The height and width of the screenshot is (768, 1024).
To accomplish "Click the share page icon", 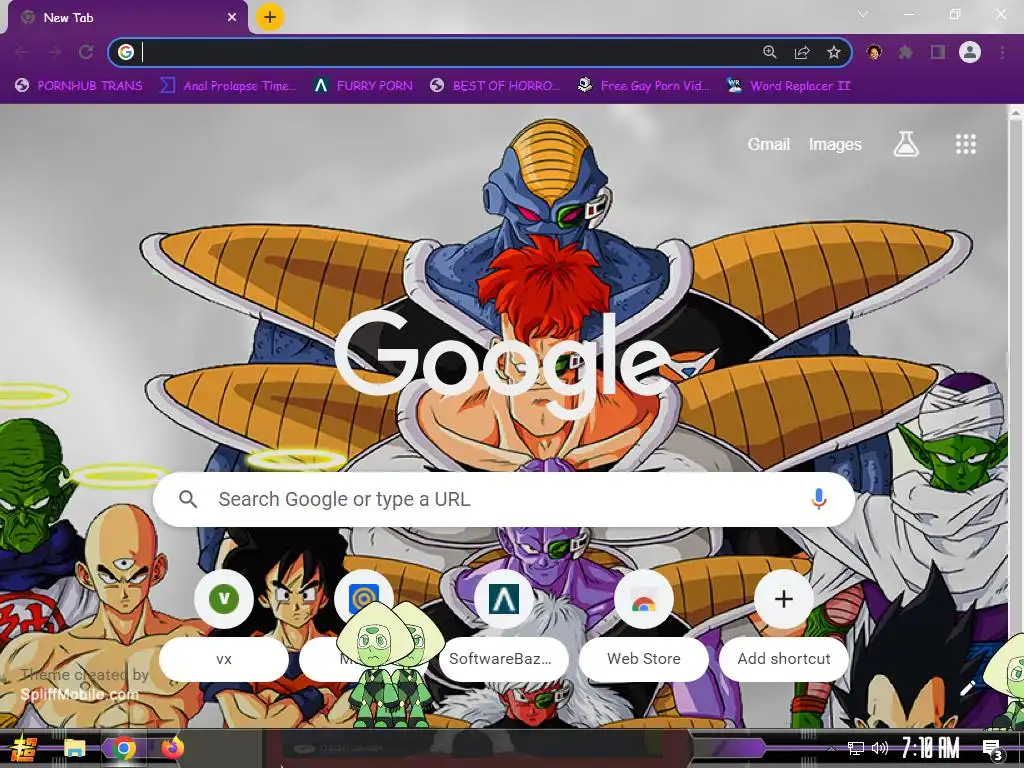I will (802, 52).
